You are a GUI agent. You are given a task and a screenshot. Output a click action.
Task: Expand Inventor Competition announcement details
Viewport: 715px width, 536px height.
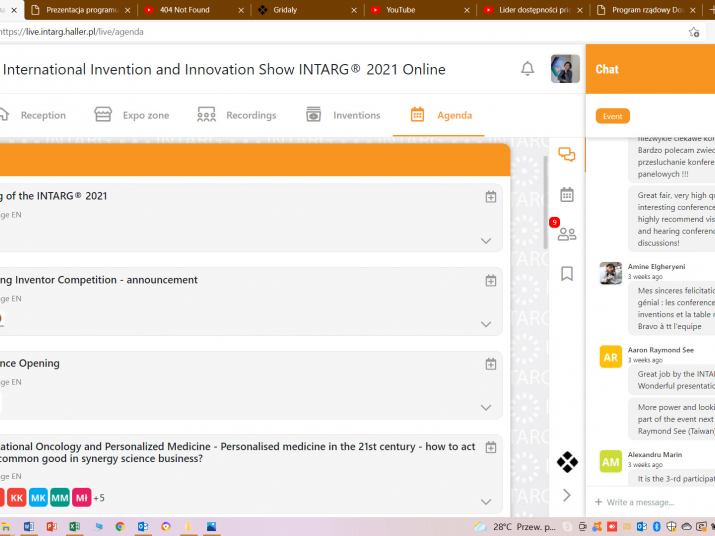click(486, 324)
